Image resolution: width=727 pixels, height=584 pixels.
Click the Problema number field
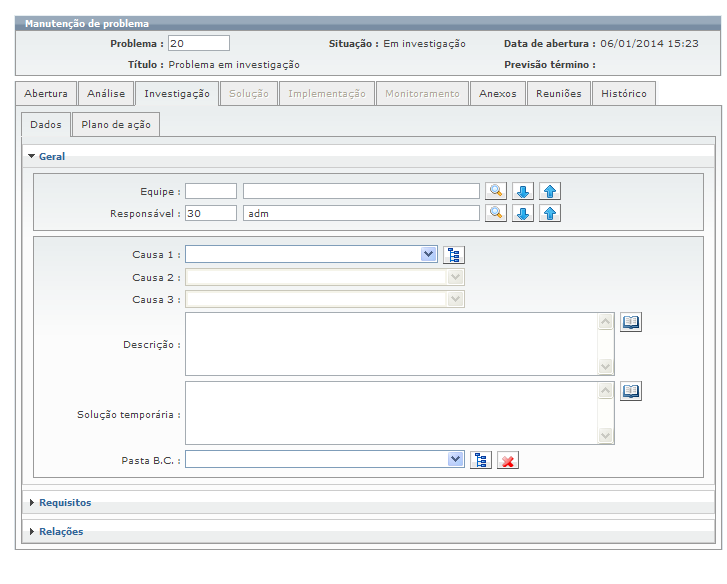point(198,43)
